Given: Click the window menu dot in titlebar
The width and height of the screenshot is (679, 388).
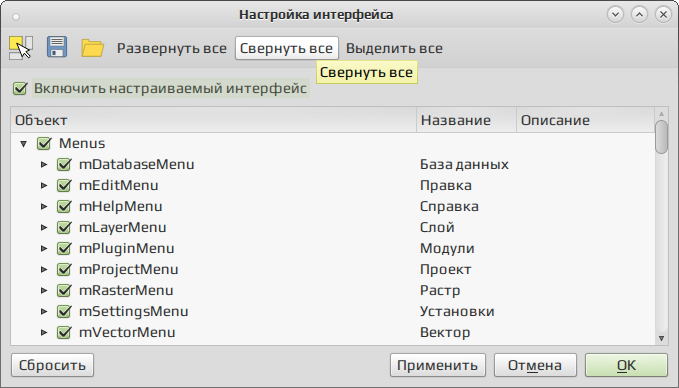Looking at the screenshot, I should [x=16, y=17].
